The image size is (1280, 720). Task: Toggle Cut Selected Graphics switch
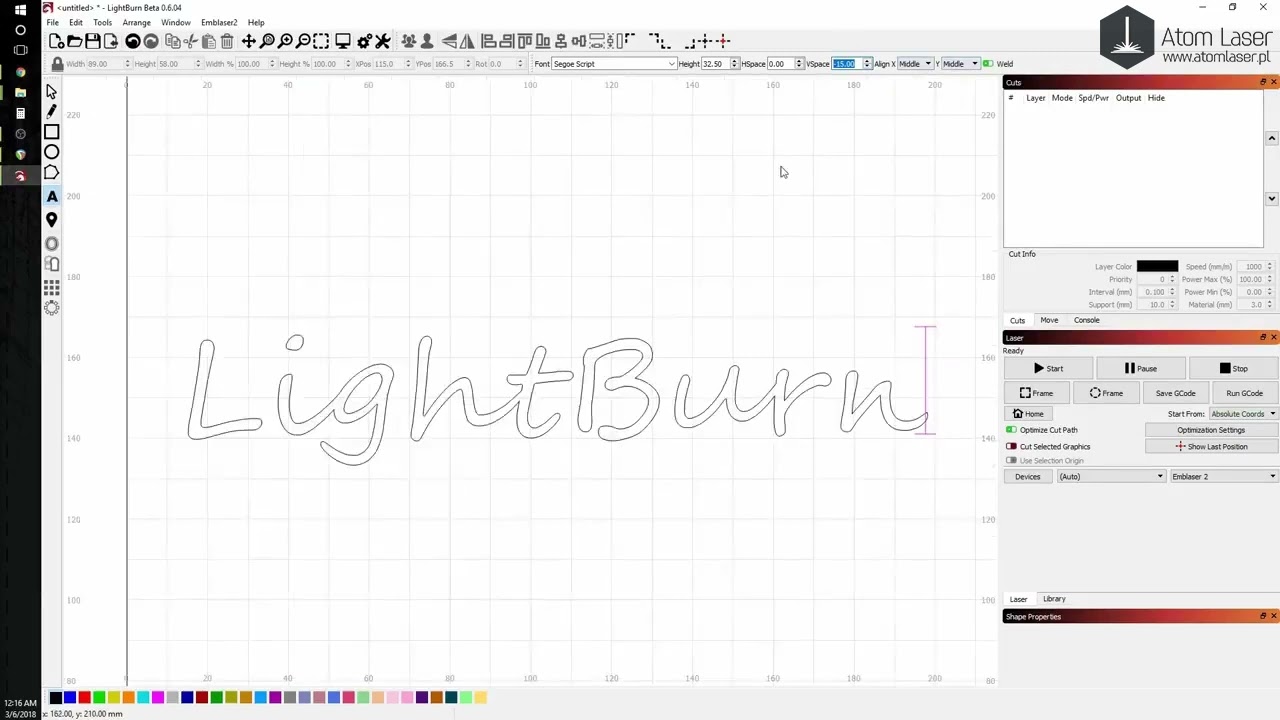point(1011,447)
